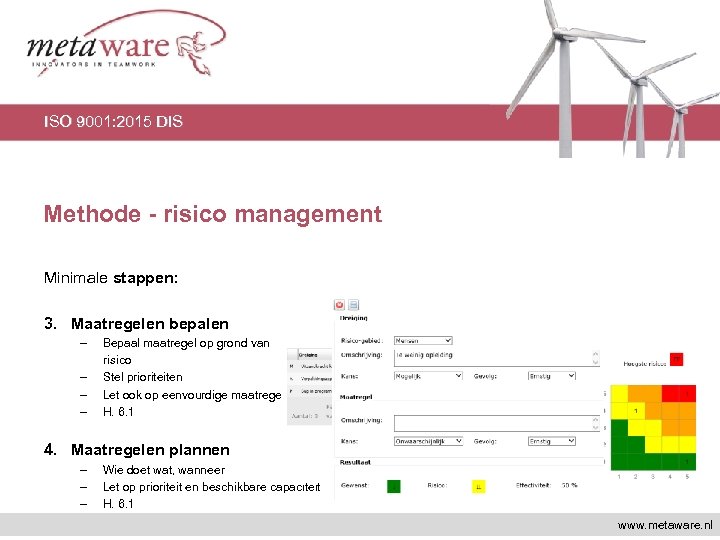Click the blue save icon above the form
The height and width of the screenshot is (540, 720).
353,305
